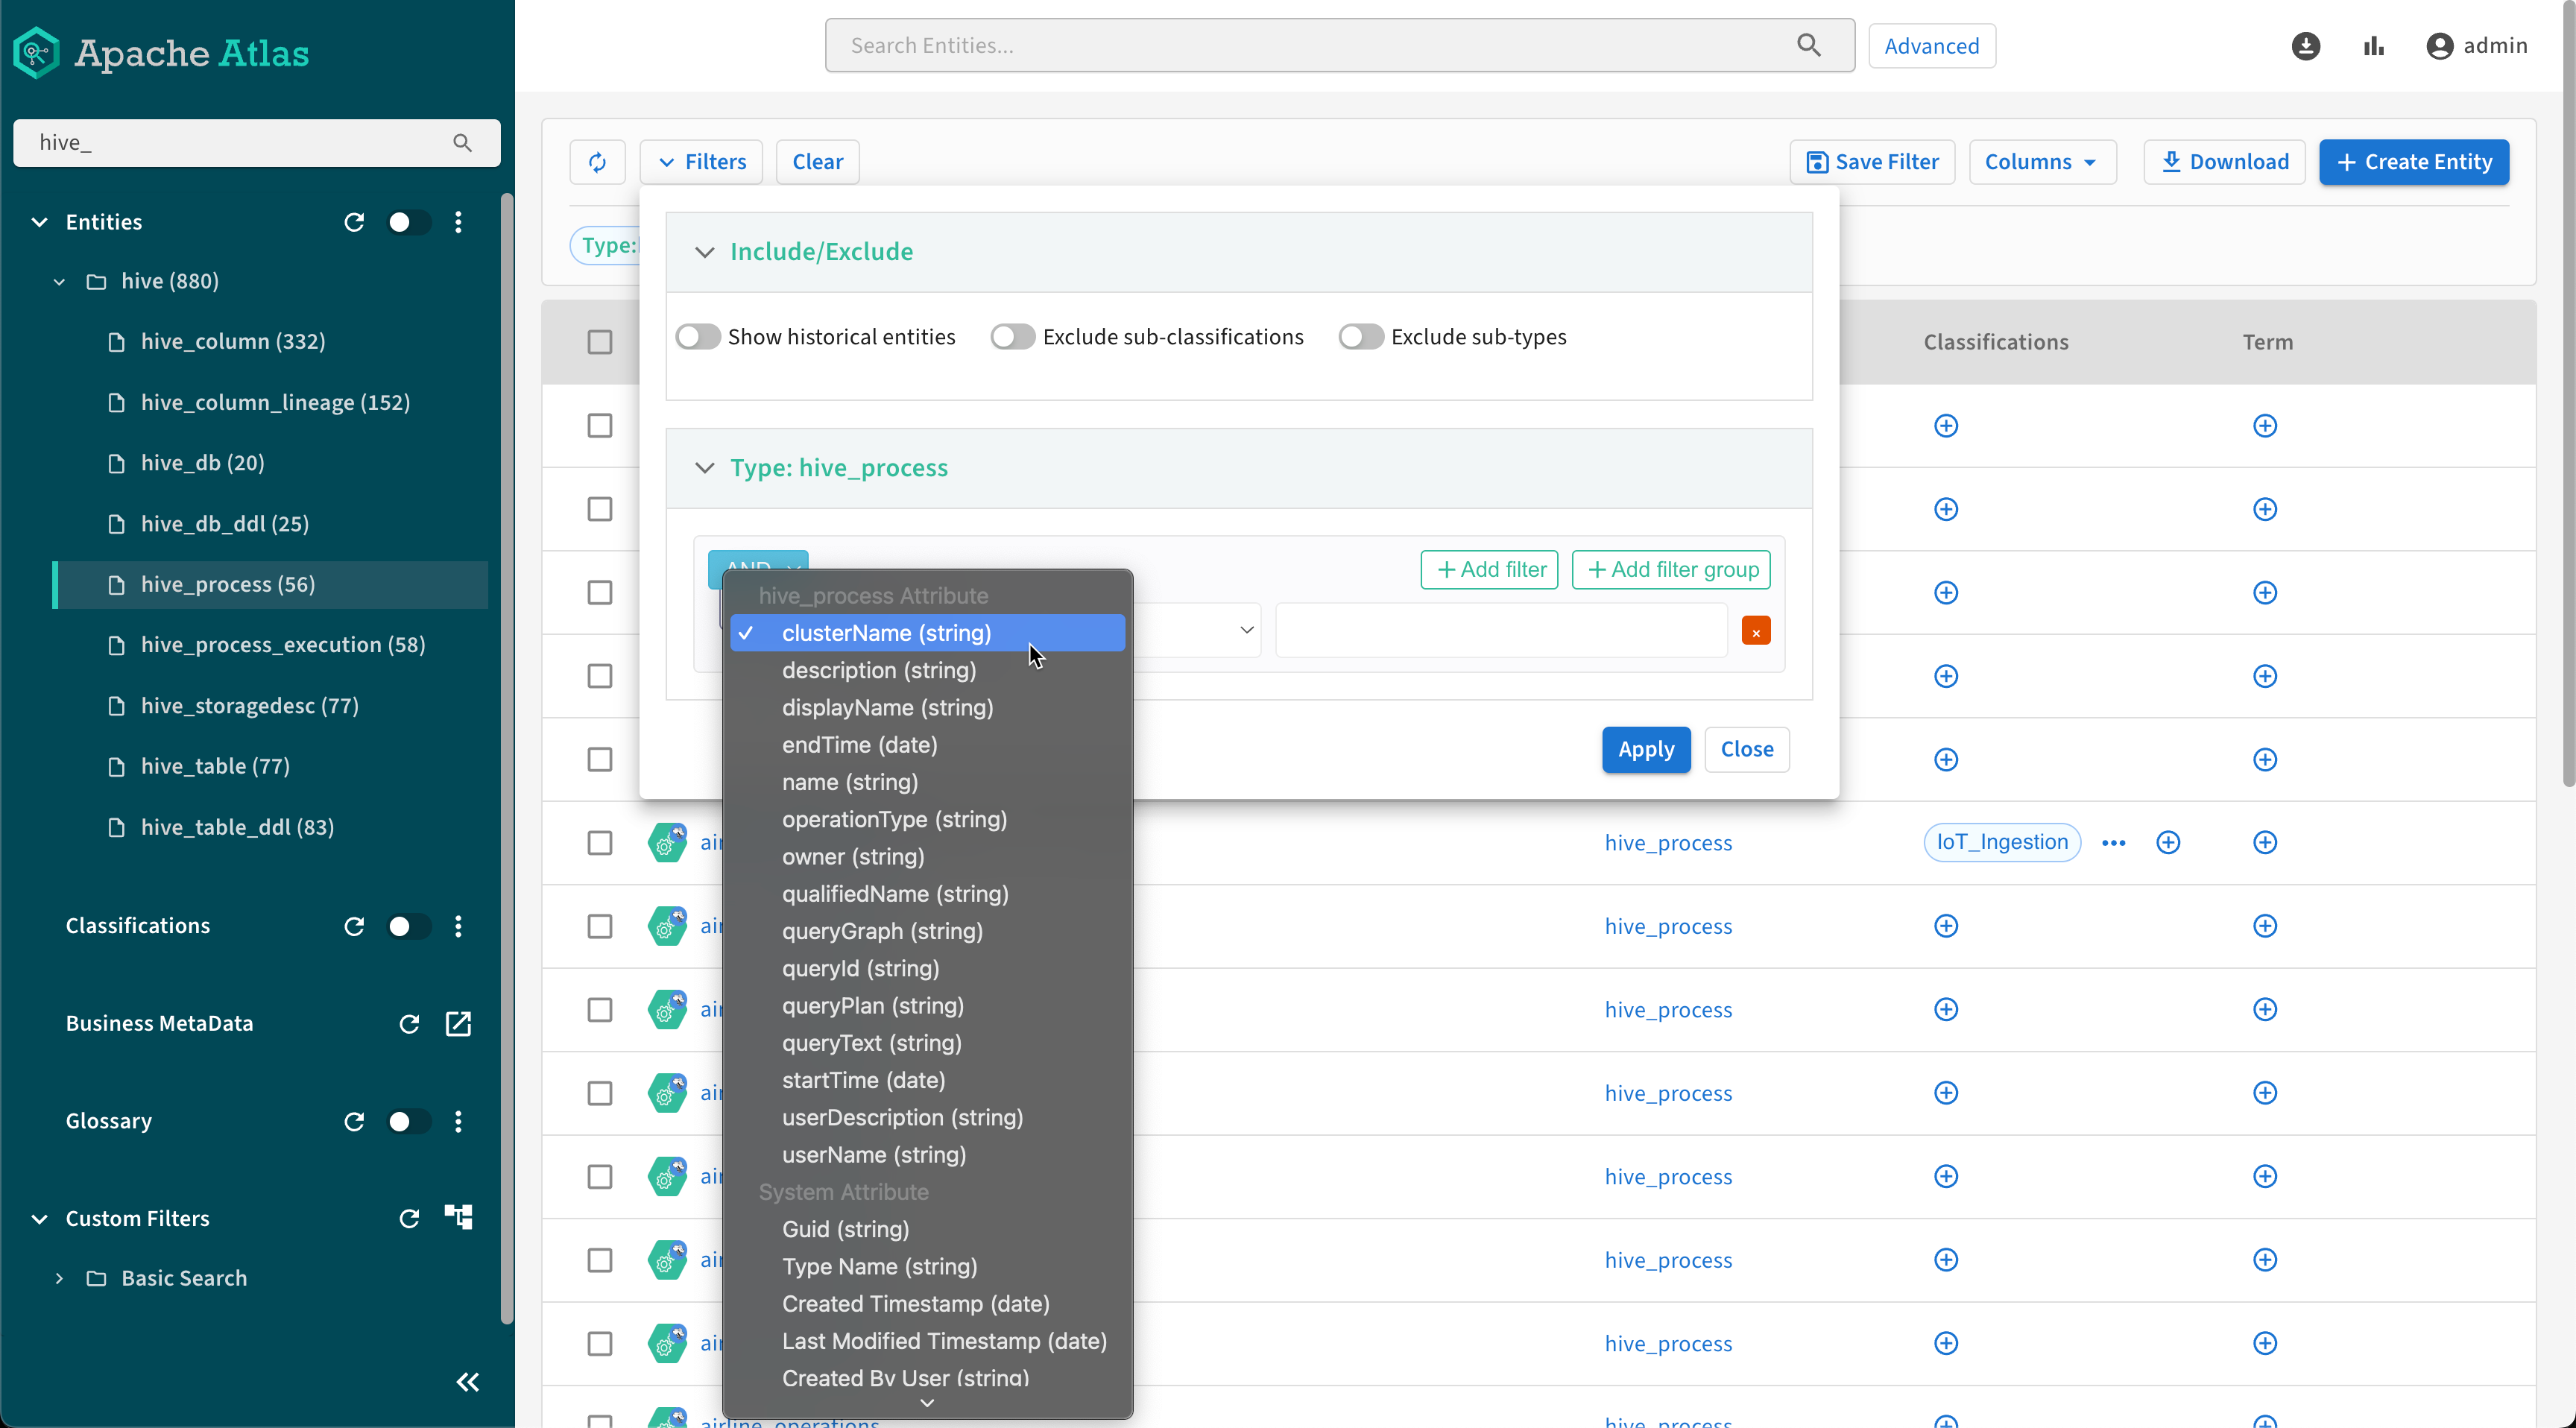Expand the Basic Search folder
Screen dimensions: 2576x1428
pos(59,1278)
